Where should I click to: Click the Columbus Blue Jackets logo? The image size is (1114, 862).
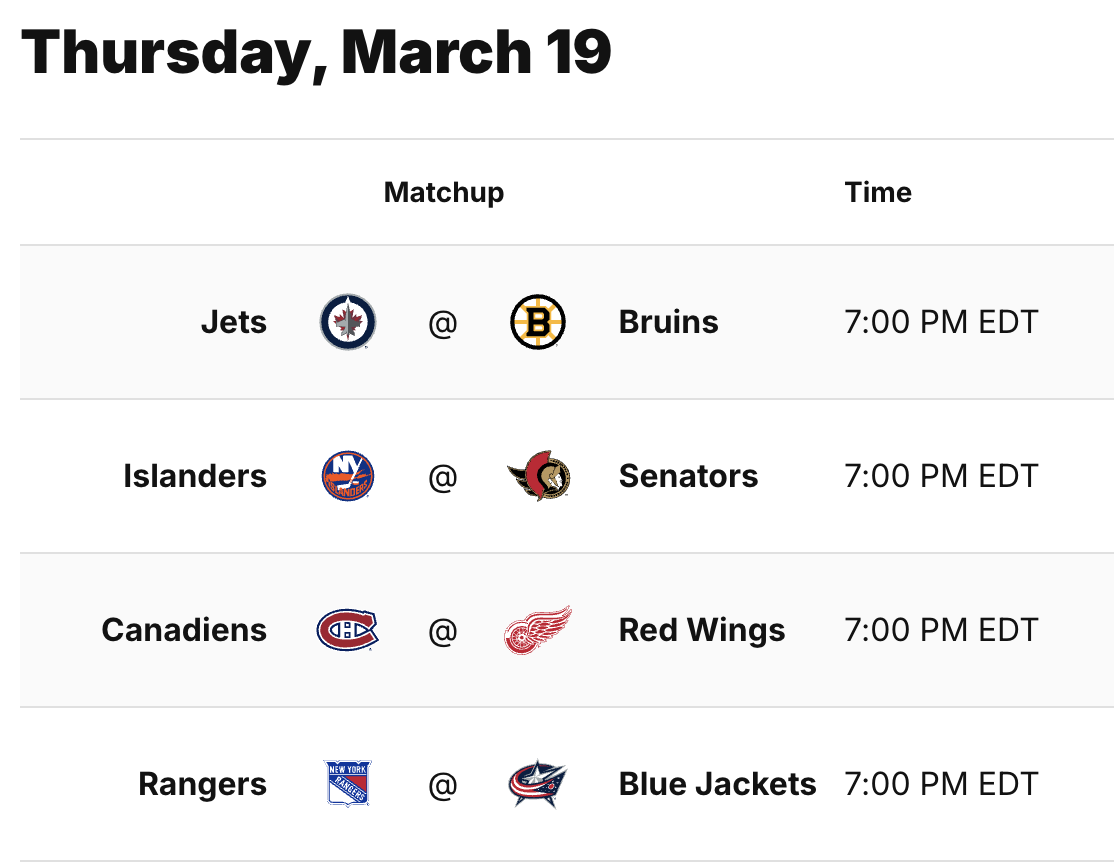(538, 784)
